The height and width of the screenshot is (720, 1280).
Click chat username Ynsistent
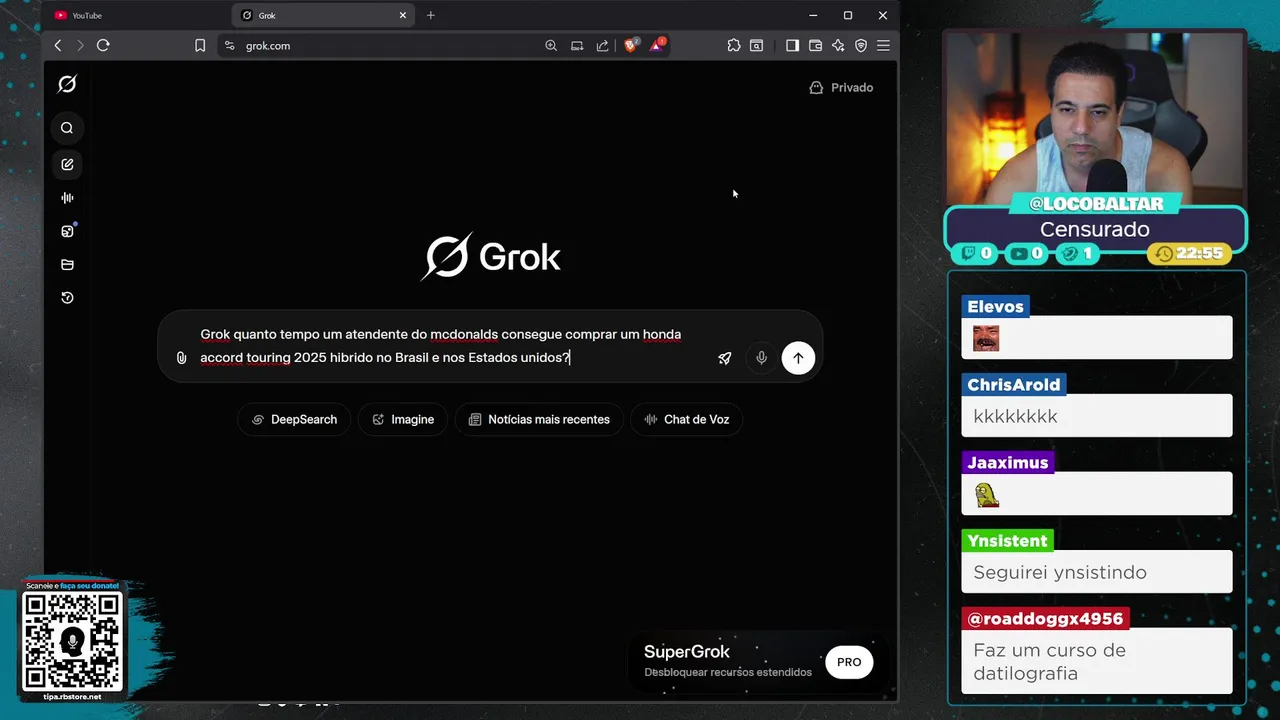(x=1007, y=541)
